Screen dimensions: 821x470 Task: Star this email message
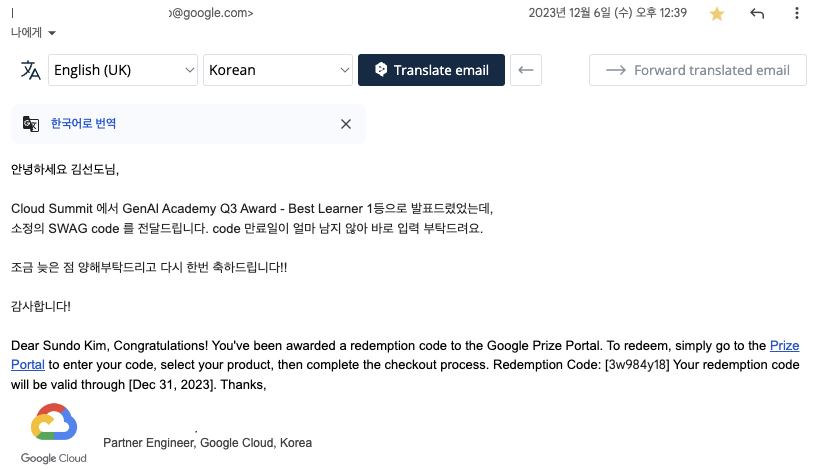tap(744, 14)
